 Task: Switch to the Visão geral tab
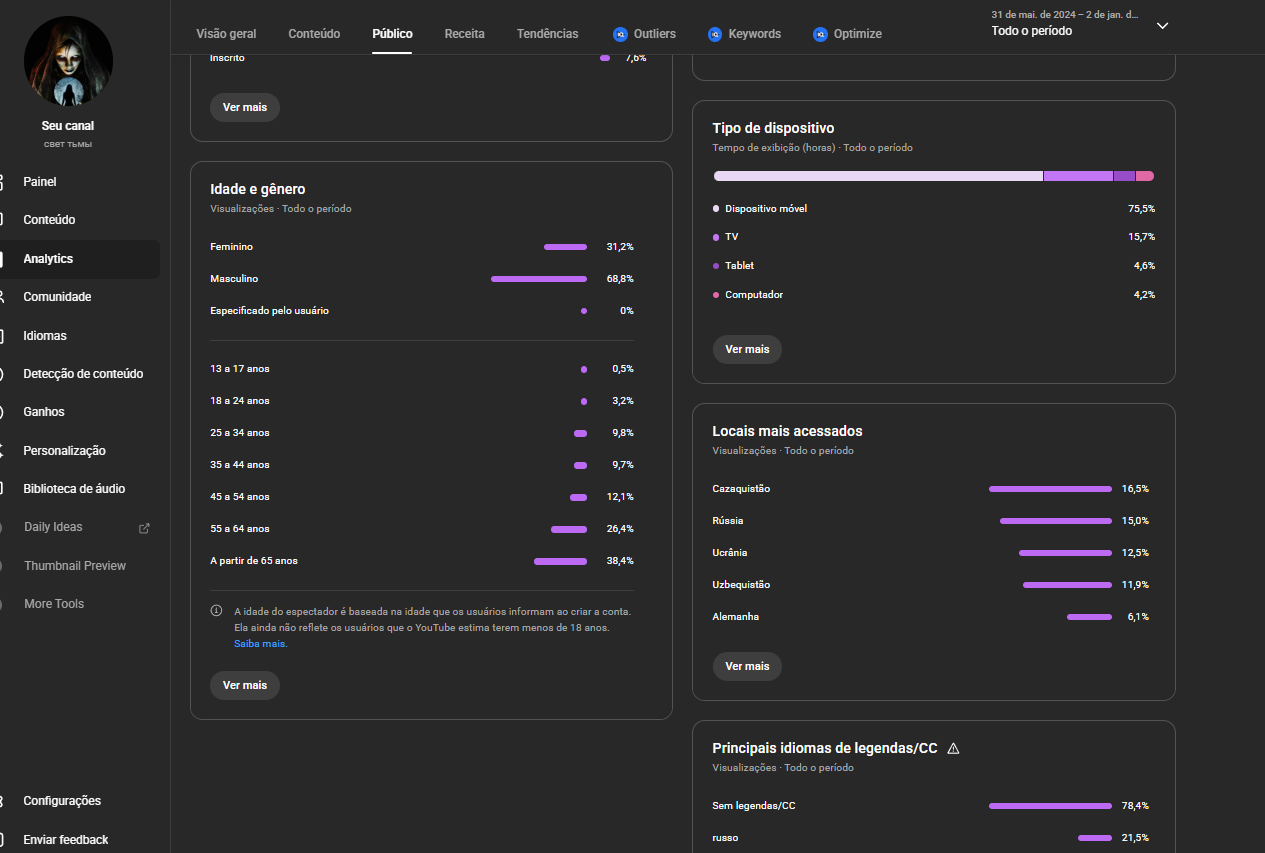click(x=226, y=34)
